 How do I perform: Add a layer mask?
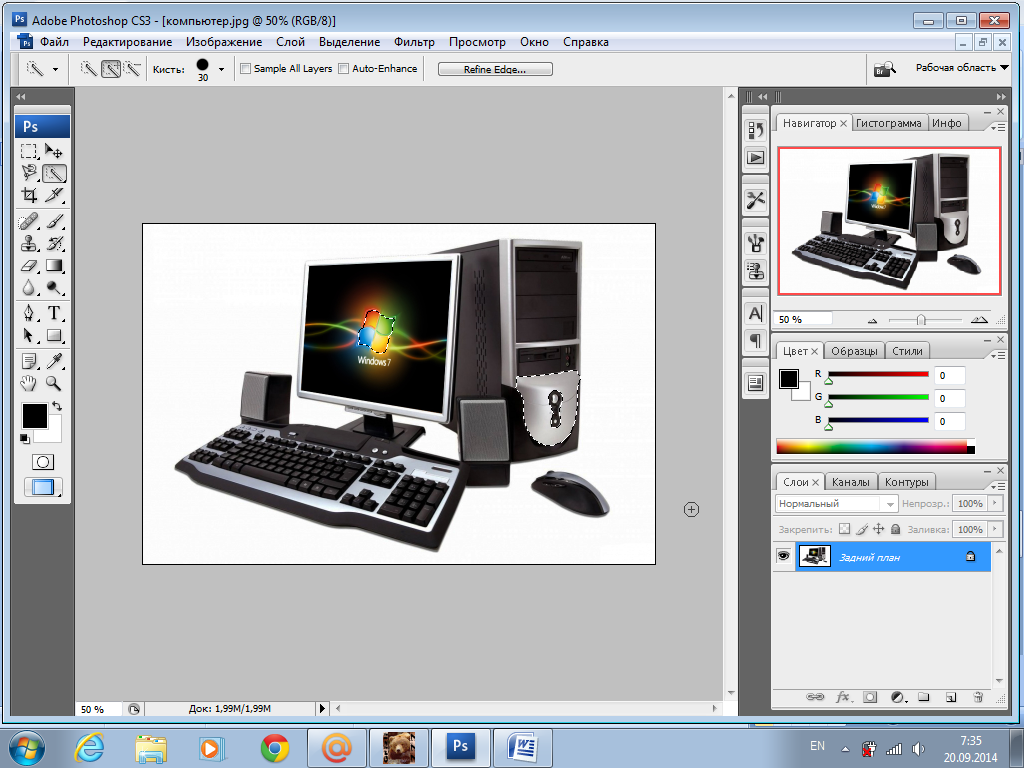(x=870, y=697)
